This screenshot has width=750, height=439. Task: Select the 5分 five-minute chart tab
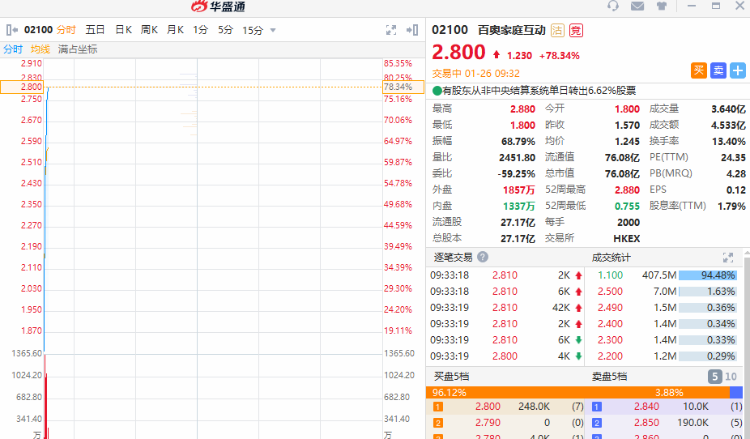click(225, 30)
